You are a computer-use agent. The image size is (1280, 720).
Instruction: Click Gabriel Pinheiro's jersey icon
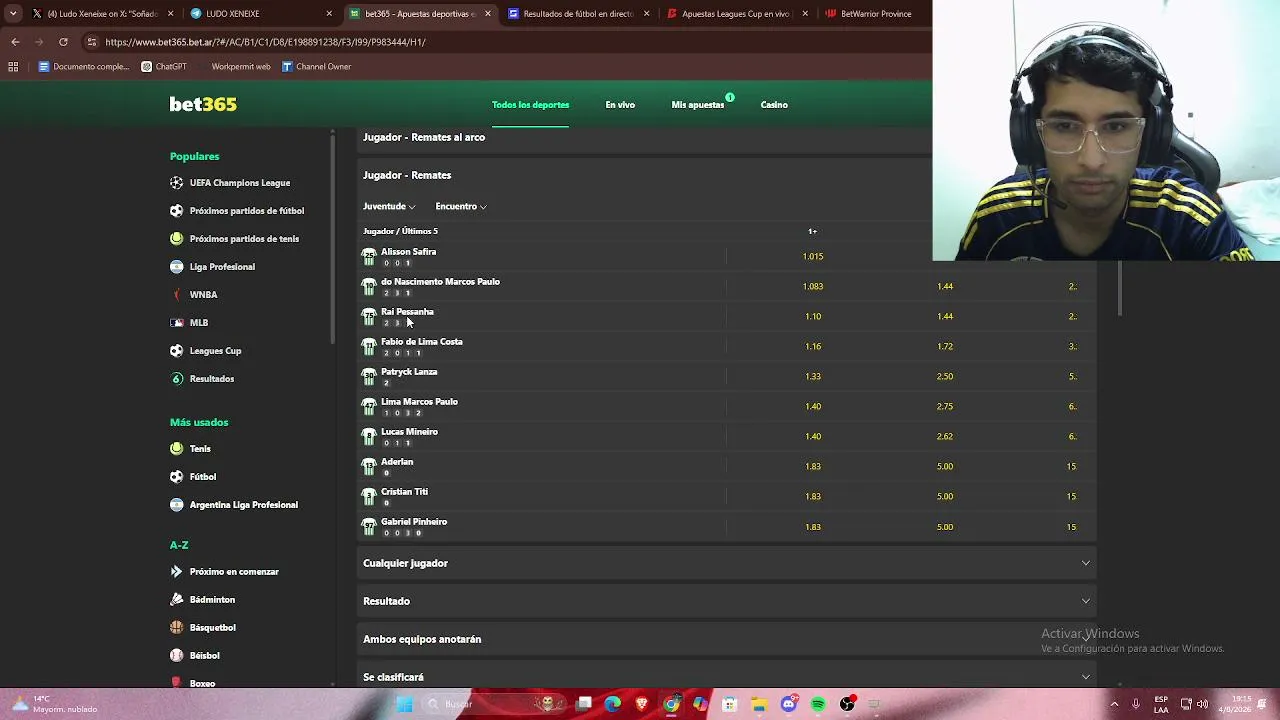[369, 527]
